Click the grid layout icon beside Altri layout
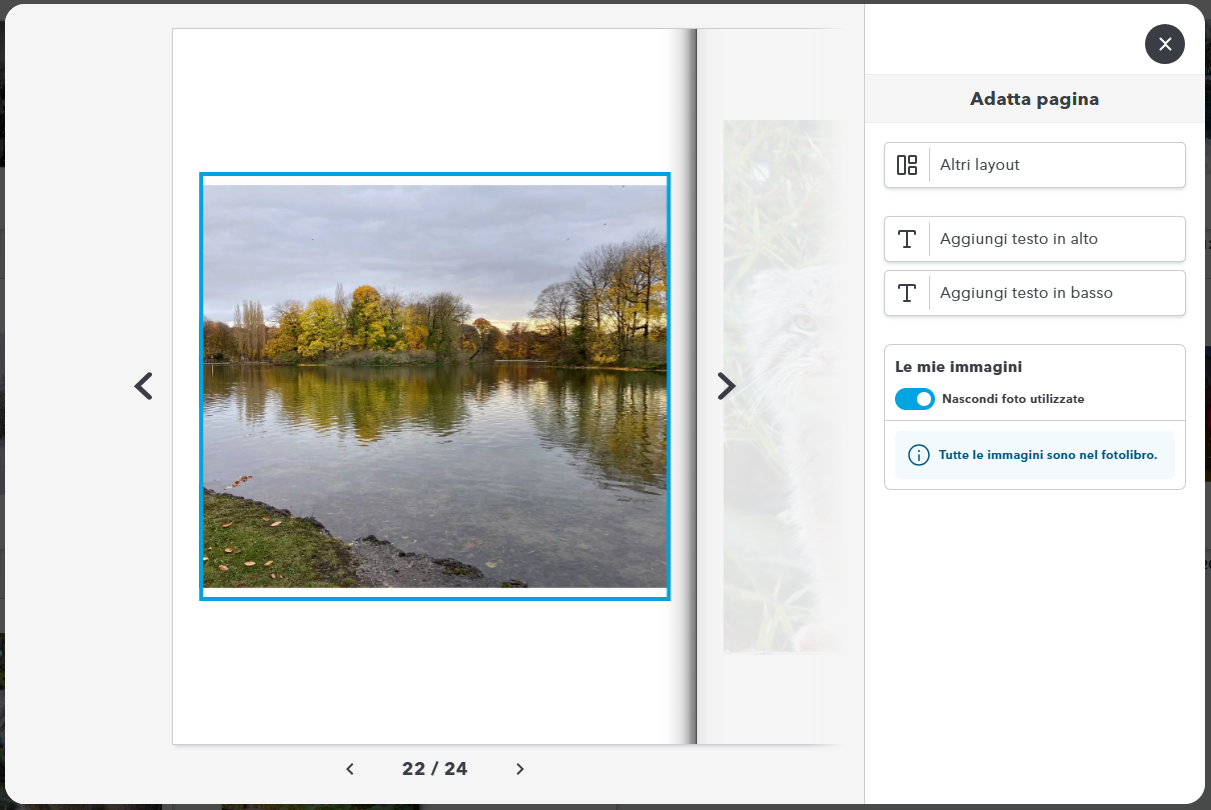 pyautogui.click(x=907, y=165)
